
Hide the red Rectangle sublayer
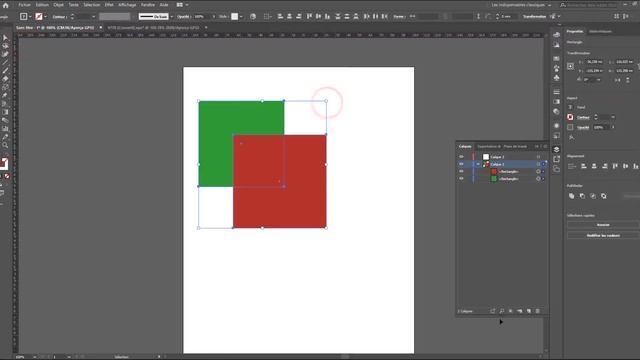(x=461, y=171)
